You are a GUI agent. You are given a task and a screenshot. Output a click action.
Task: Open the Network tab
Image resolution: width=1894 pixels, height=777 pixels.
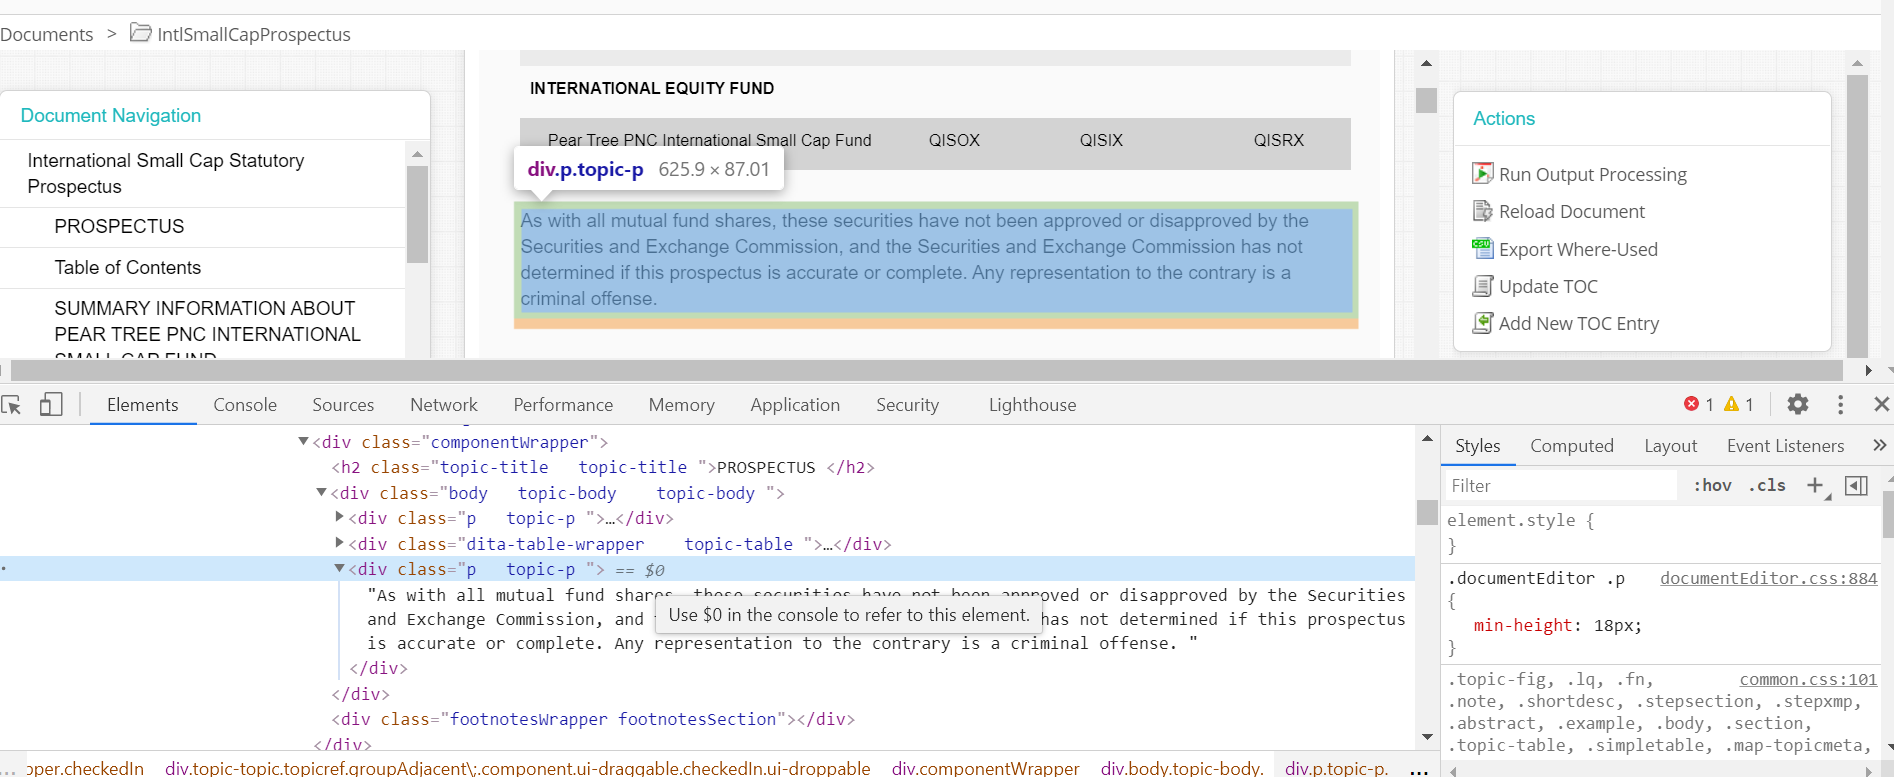click(444, 404)
